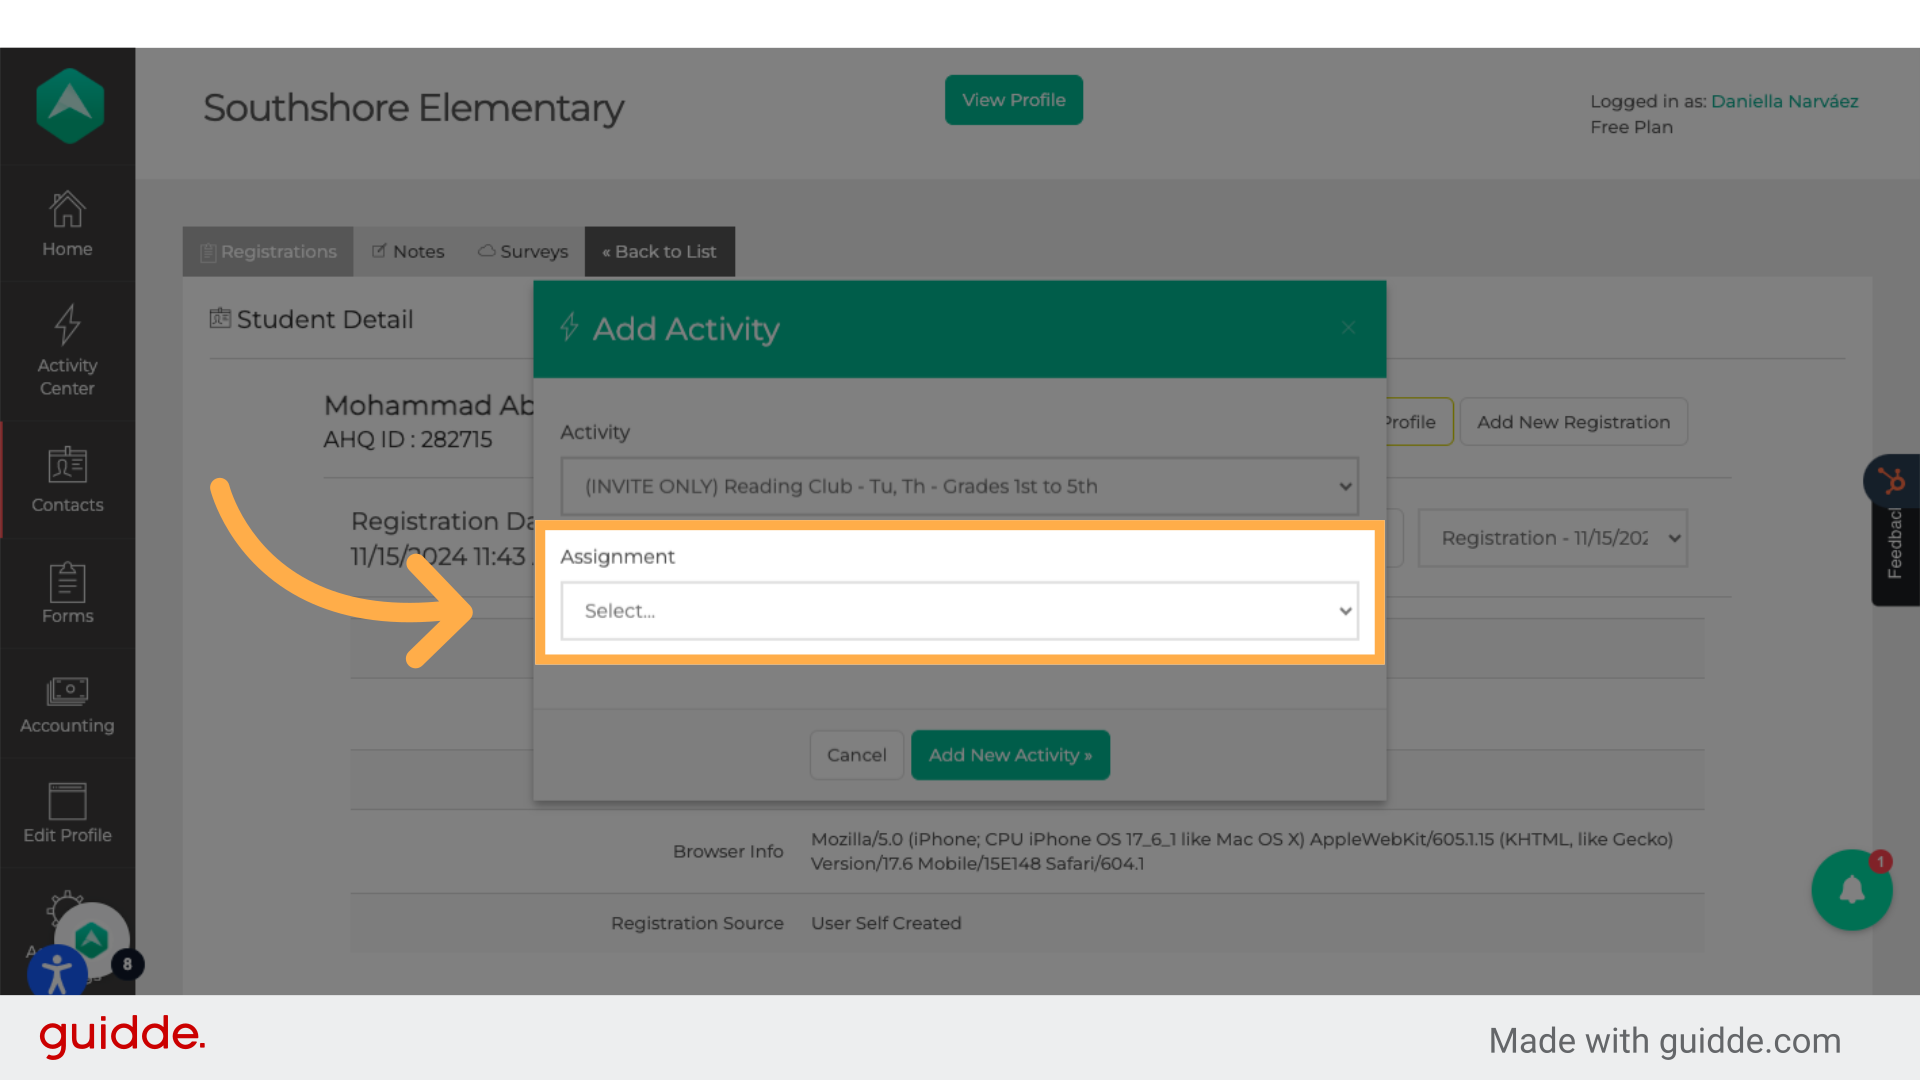Open the accessibility widget icon
The height and width of the screenshot is (1080, 1920).
(x=57, y=972)
